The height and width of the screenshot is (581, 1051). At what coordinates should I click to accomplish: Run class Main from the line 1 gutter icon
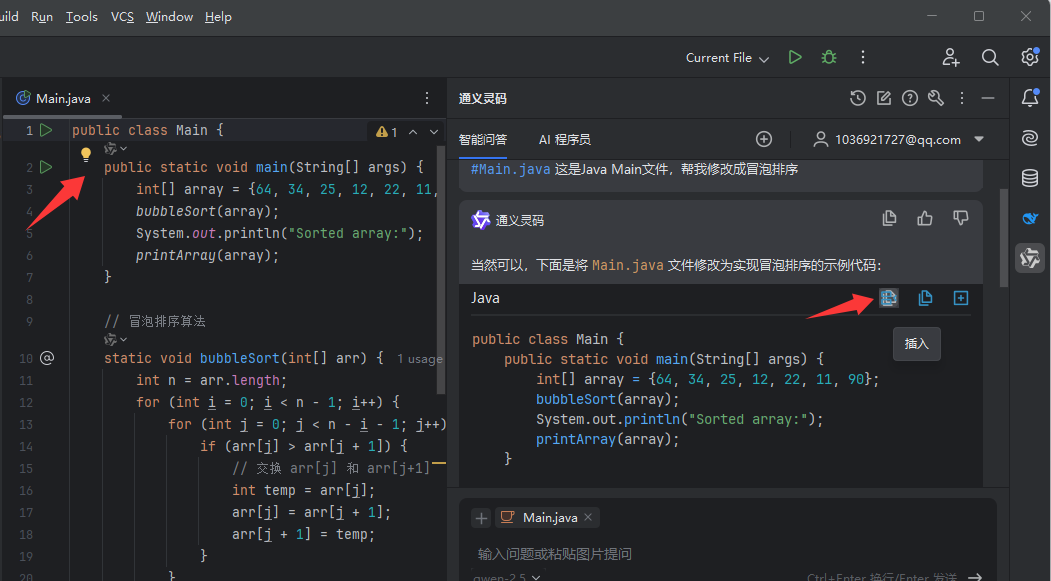[x=46, y=130]
